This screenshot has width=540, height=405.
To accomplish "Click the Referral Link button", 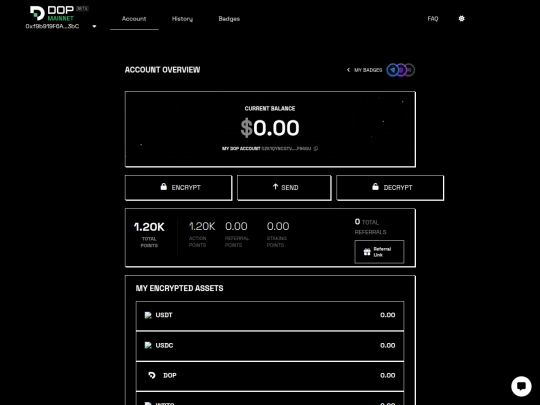I will coord(379,252).
